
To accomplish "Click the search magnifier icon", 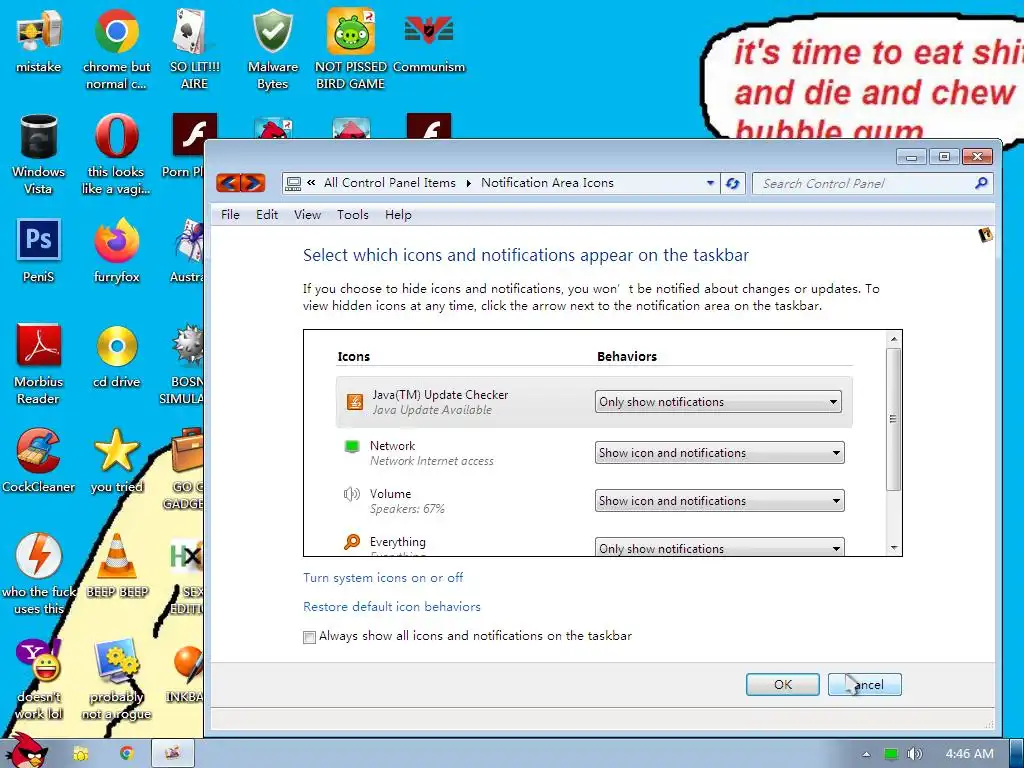I will point(981,184).
